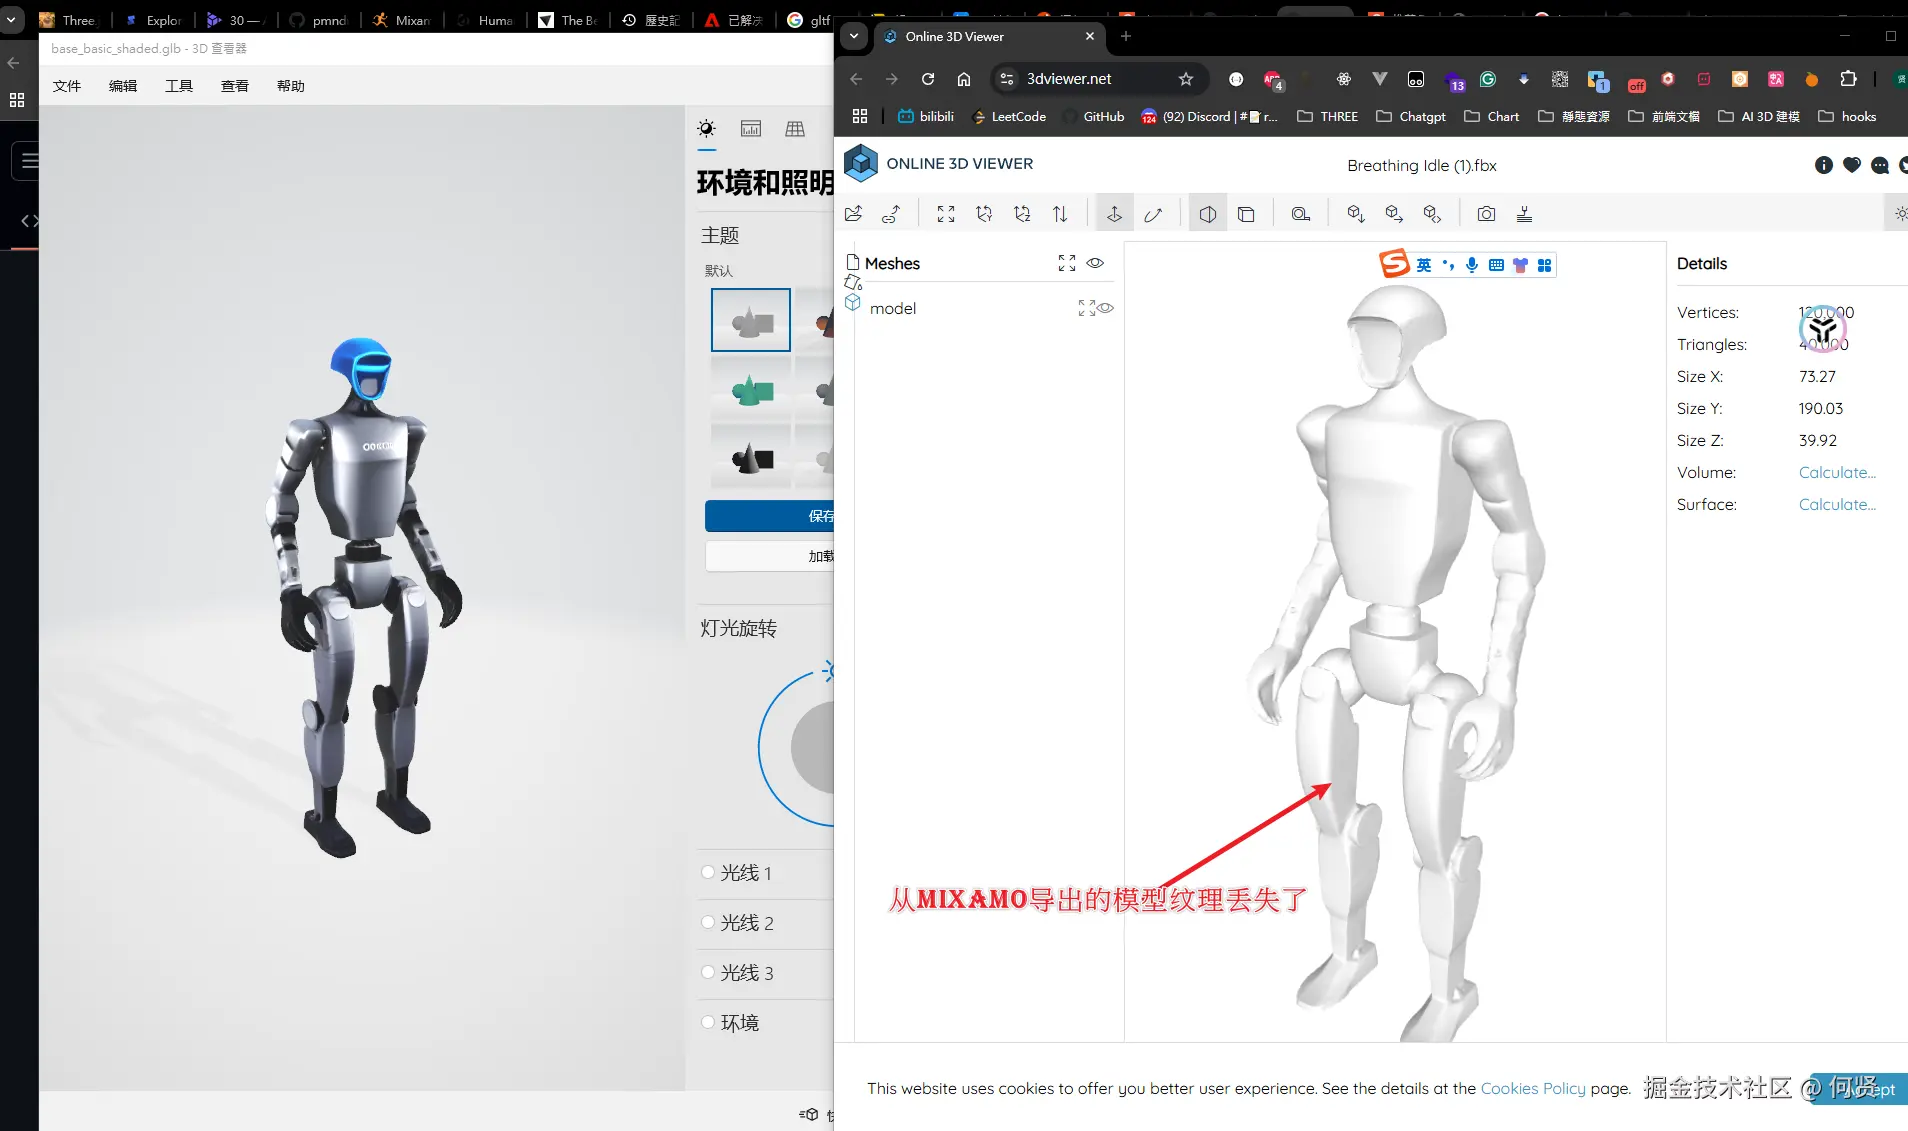Expand the Meshes panel to fullscreen
The image size is (1908, 1131).
coord(1066,262)
